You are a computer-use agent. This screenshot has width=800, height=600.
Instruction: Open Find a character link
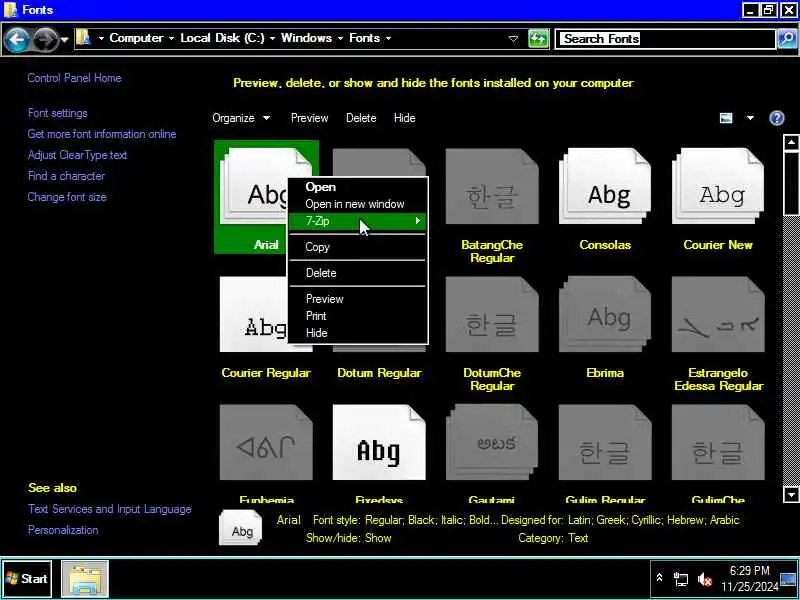[x=66, y=176]
